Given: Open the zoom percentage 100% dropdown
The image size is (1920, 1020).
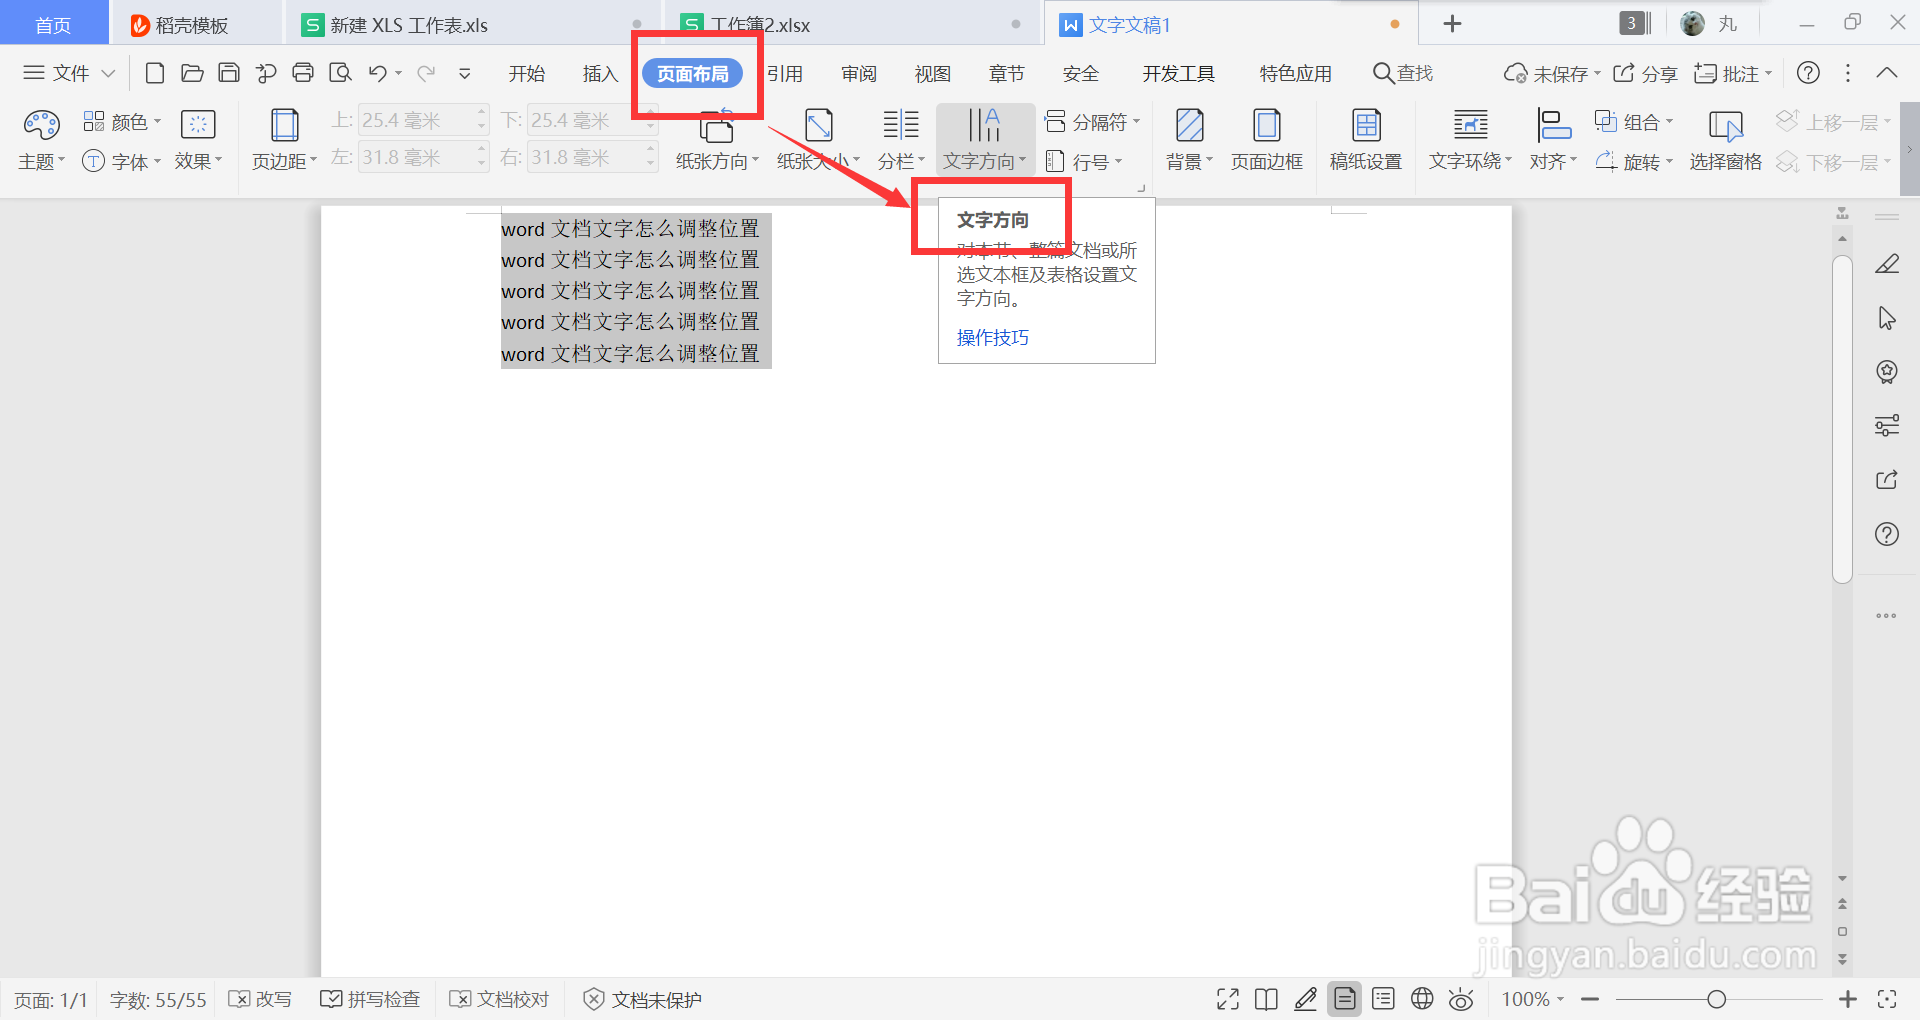Looking at the screenshot, I should point(1533,999).
